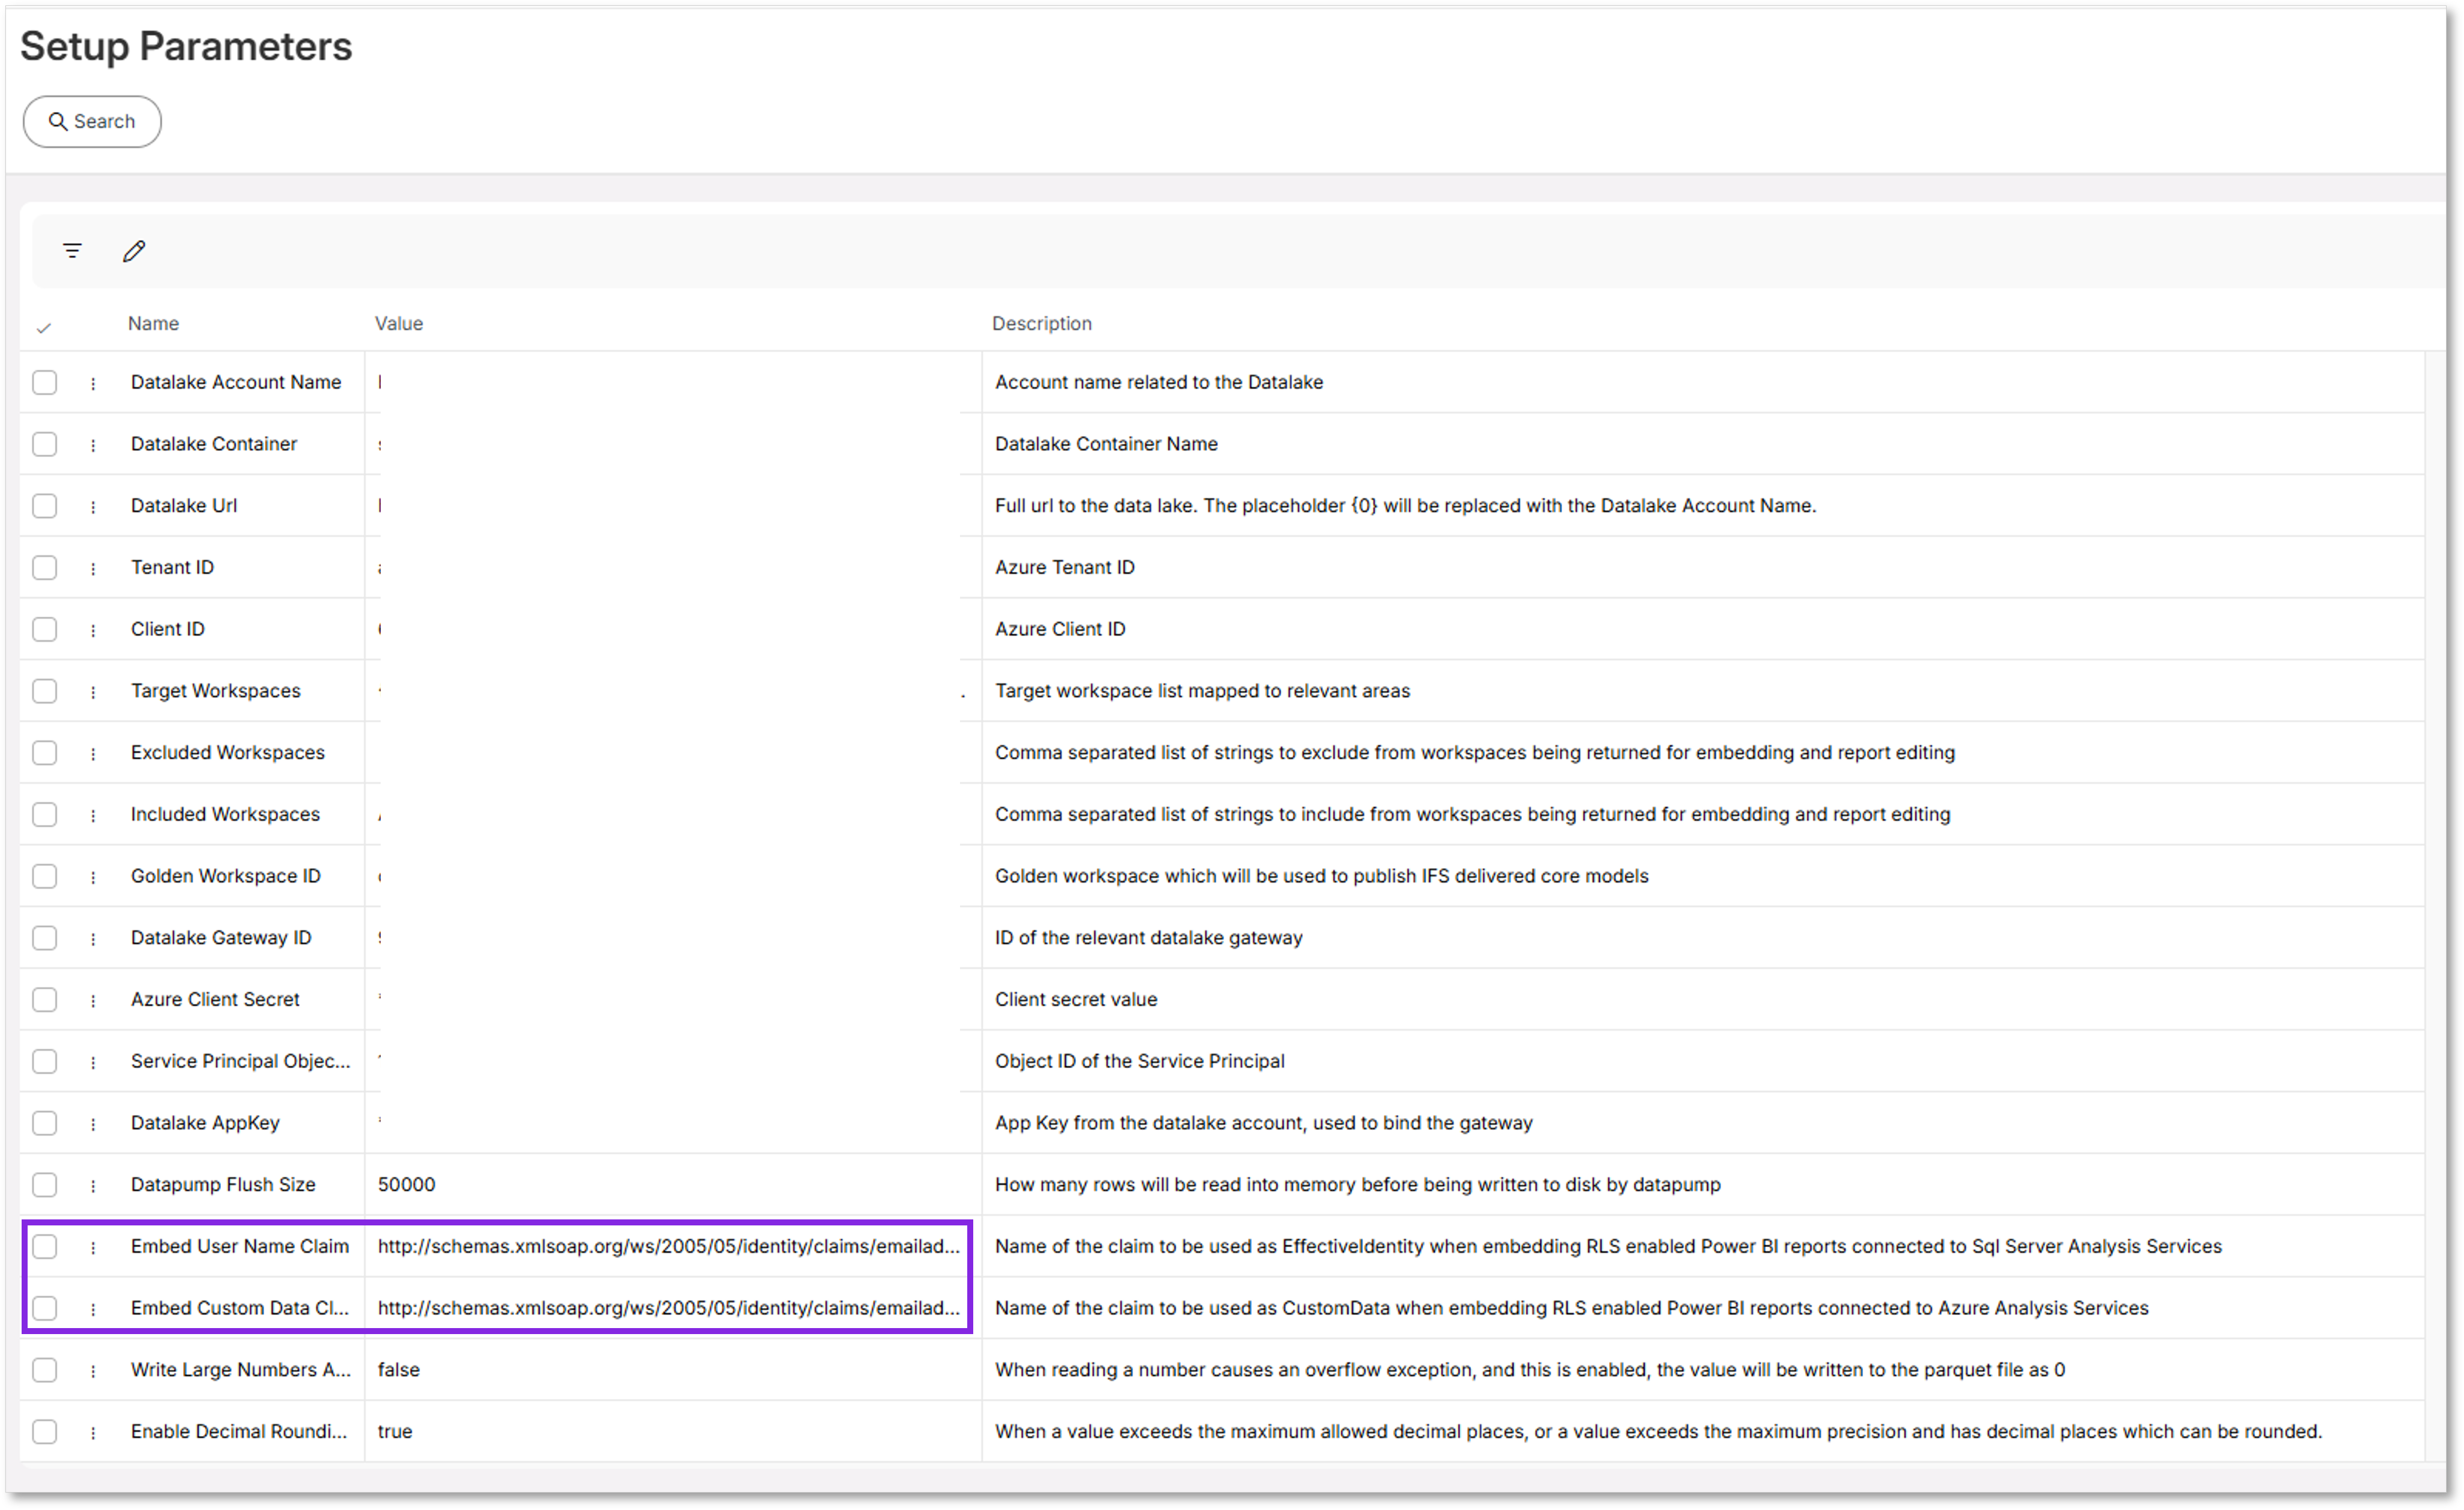This screenshot has height=1510, width=2464.
Task: Open row menu for Write Large Numbers row
Action: point(93,1371)
